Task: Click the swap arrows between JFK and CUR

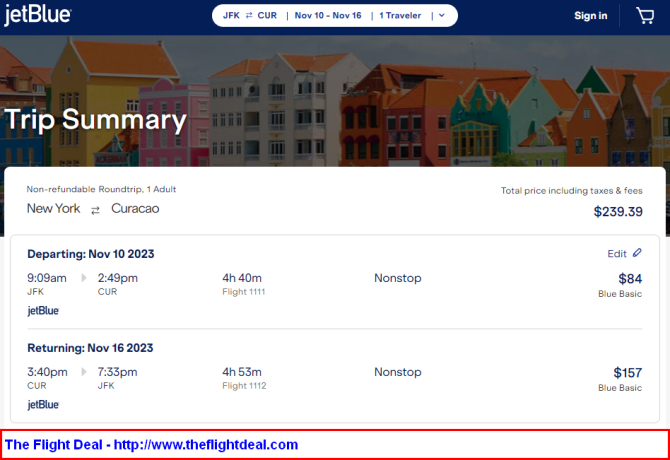Action: coord(249,15)
